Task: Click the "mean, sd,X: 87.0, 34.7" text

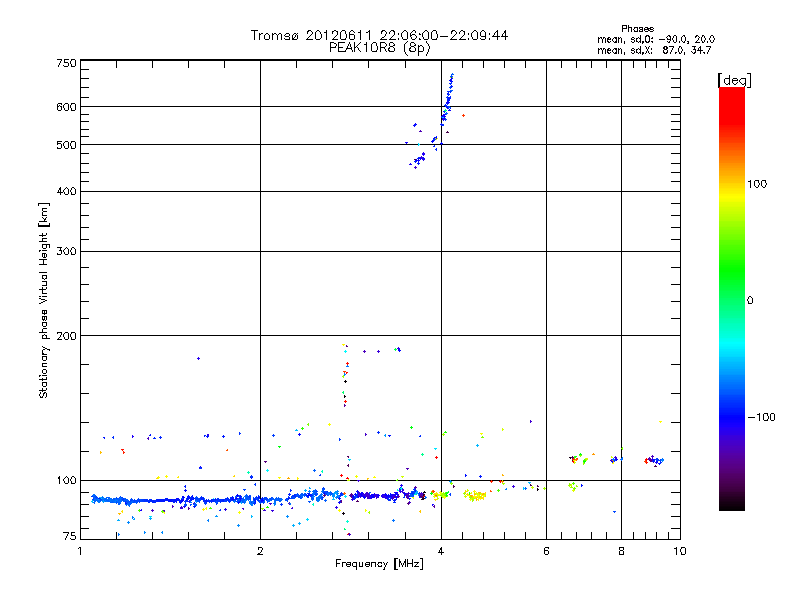Action: pos(654,50)
